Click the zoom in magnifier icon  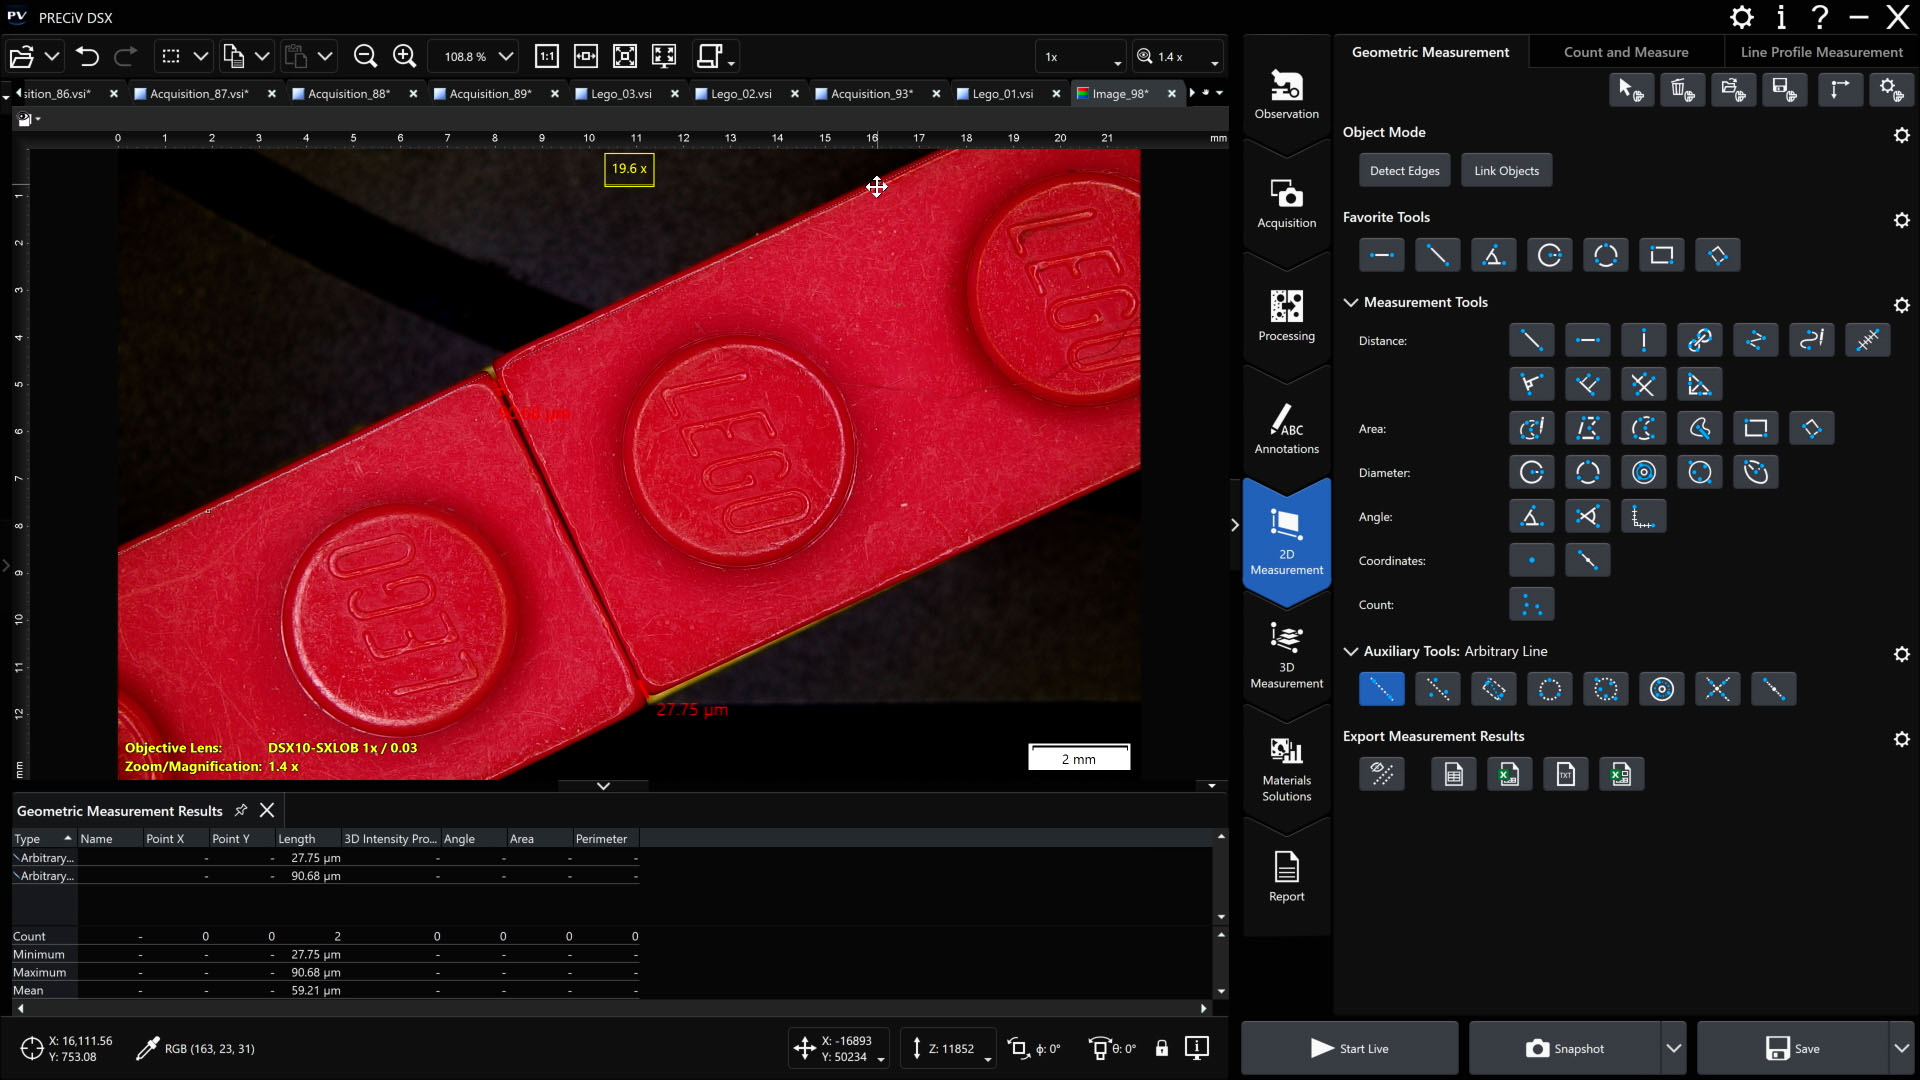pos(404,57)
